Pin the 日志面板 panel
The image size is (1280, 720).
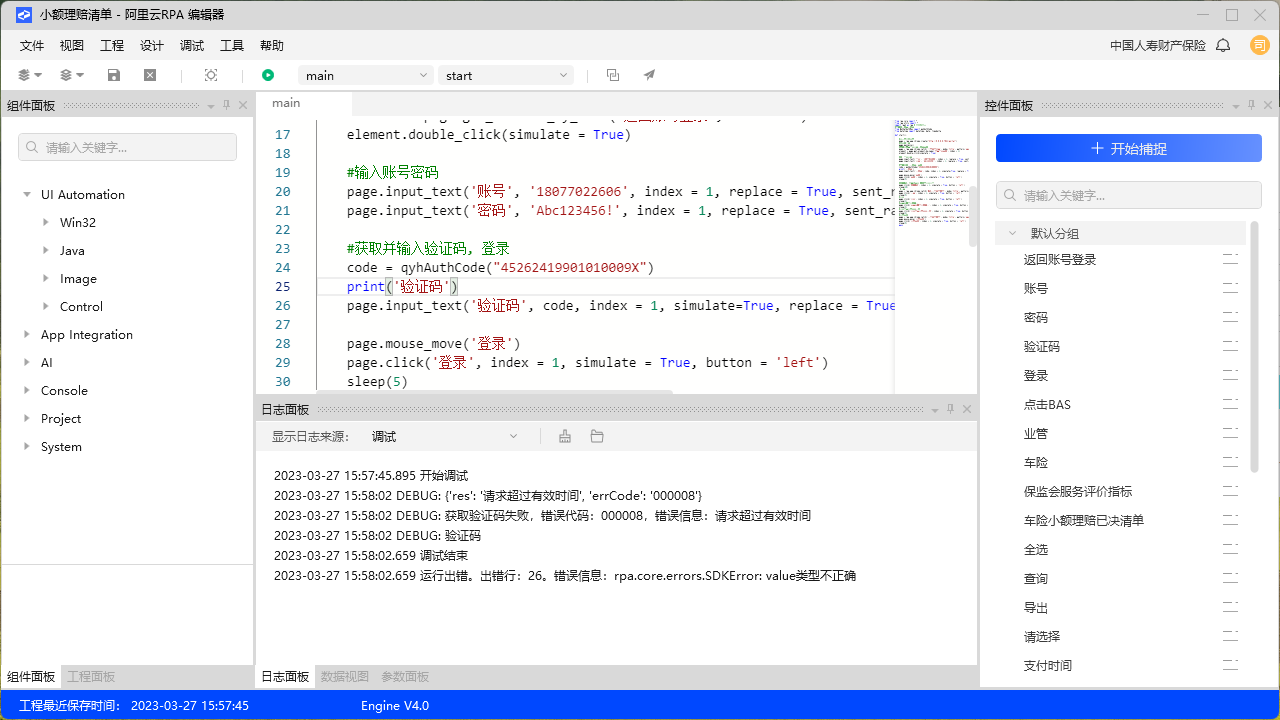point(951,409)
